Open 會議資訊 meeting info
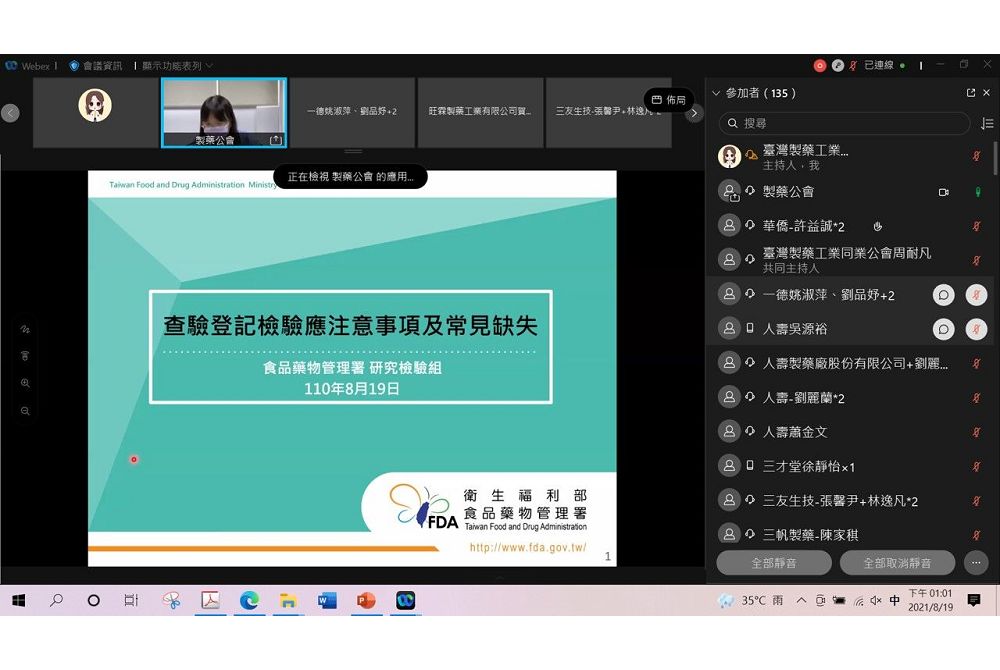 (x=96, y=66)
